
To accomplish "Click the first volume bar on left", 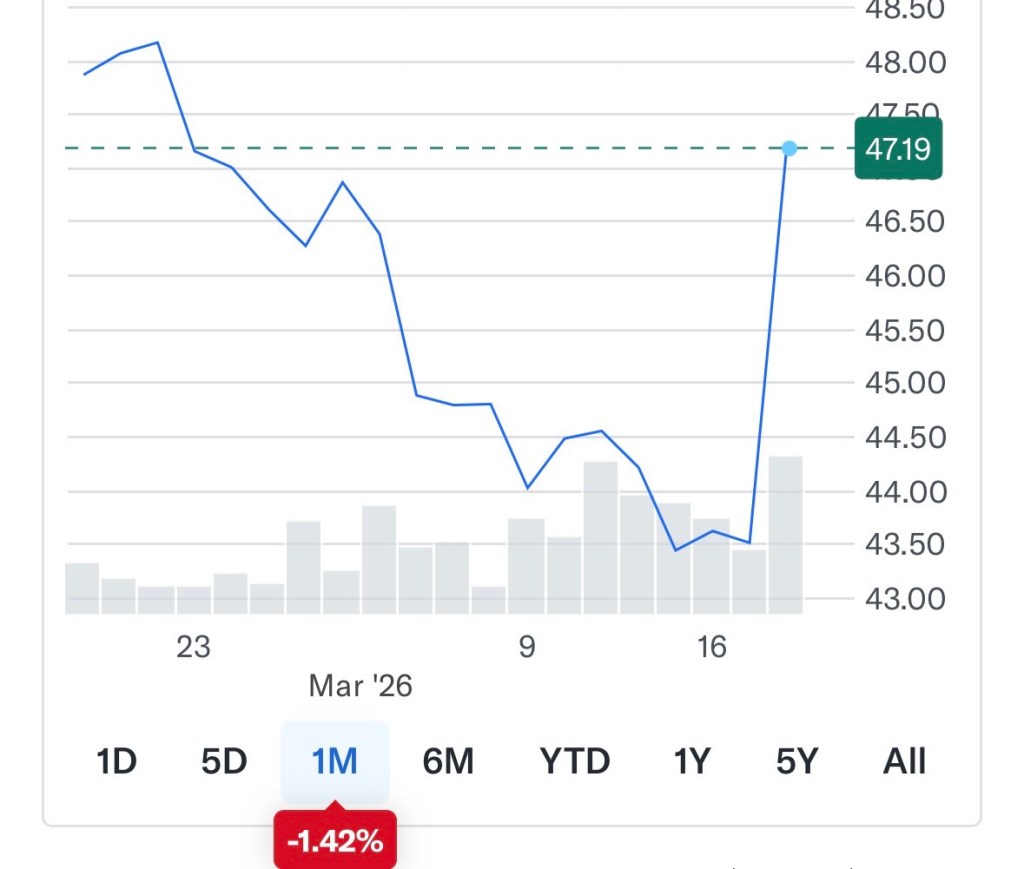I will (82, 588).
